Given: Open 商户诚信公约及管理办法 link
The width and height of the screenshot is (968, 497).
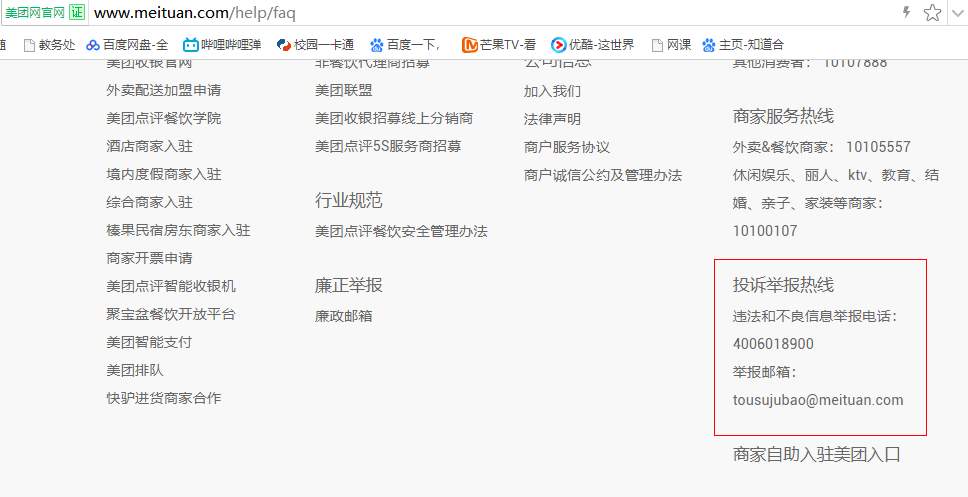Looking at the screenshot, I should 603,175.
